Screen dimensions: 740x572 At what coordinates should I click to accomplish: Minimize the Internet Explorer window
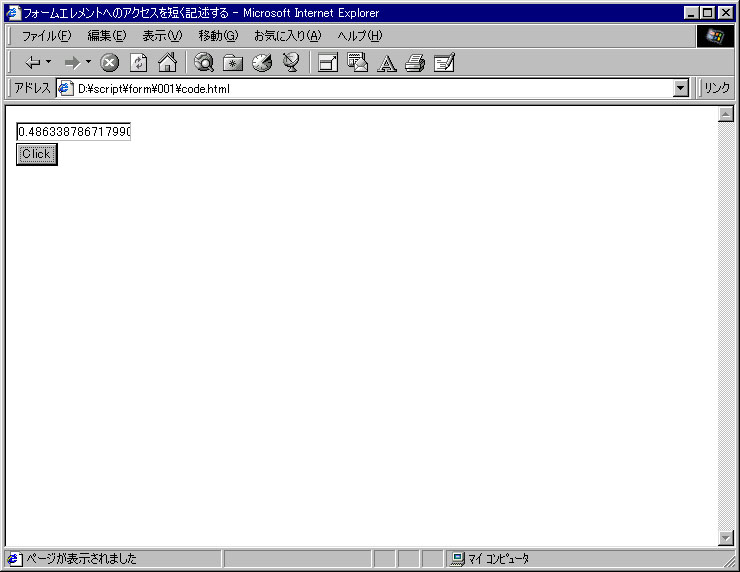point(691,13)
